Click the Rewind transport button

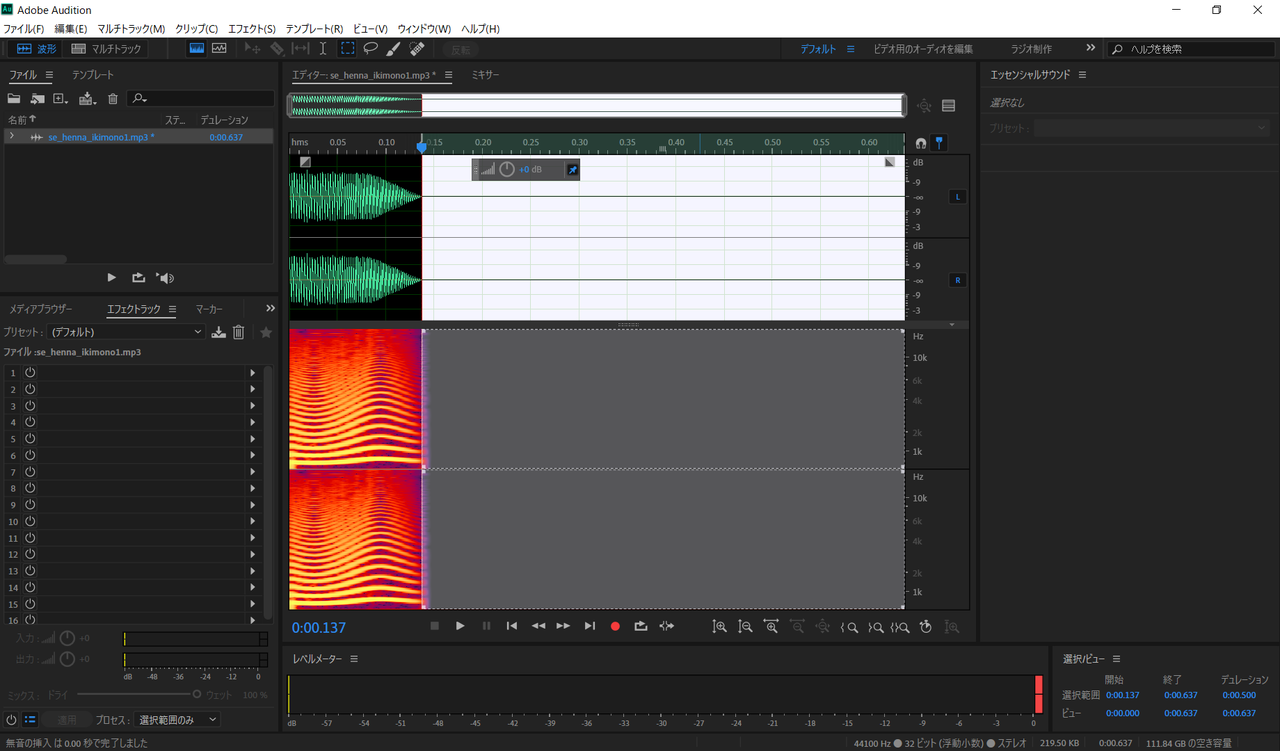[x=538, y=626]
